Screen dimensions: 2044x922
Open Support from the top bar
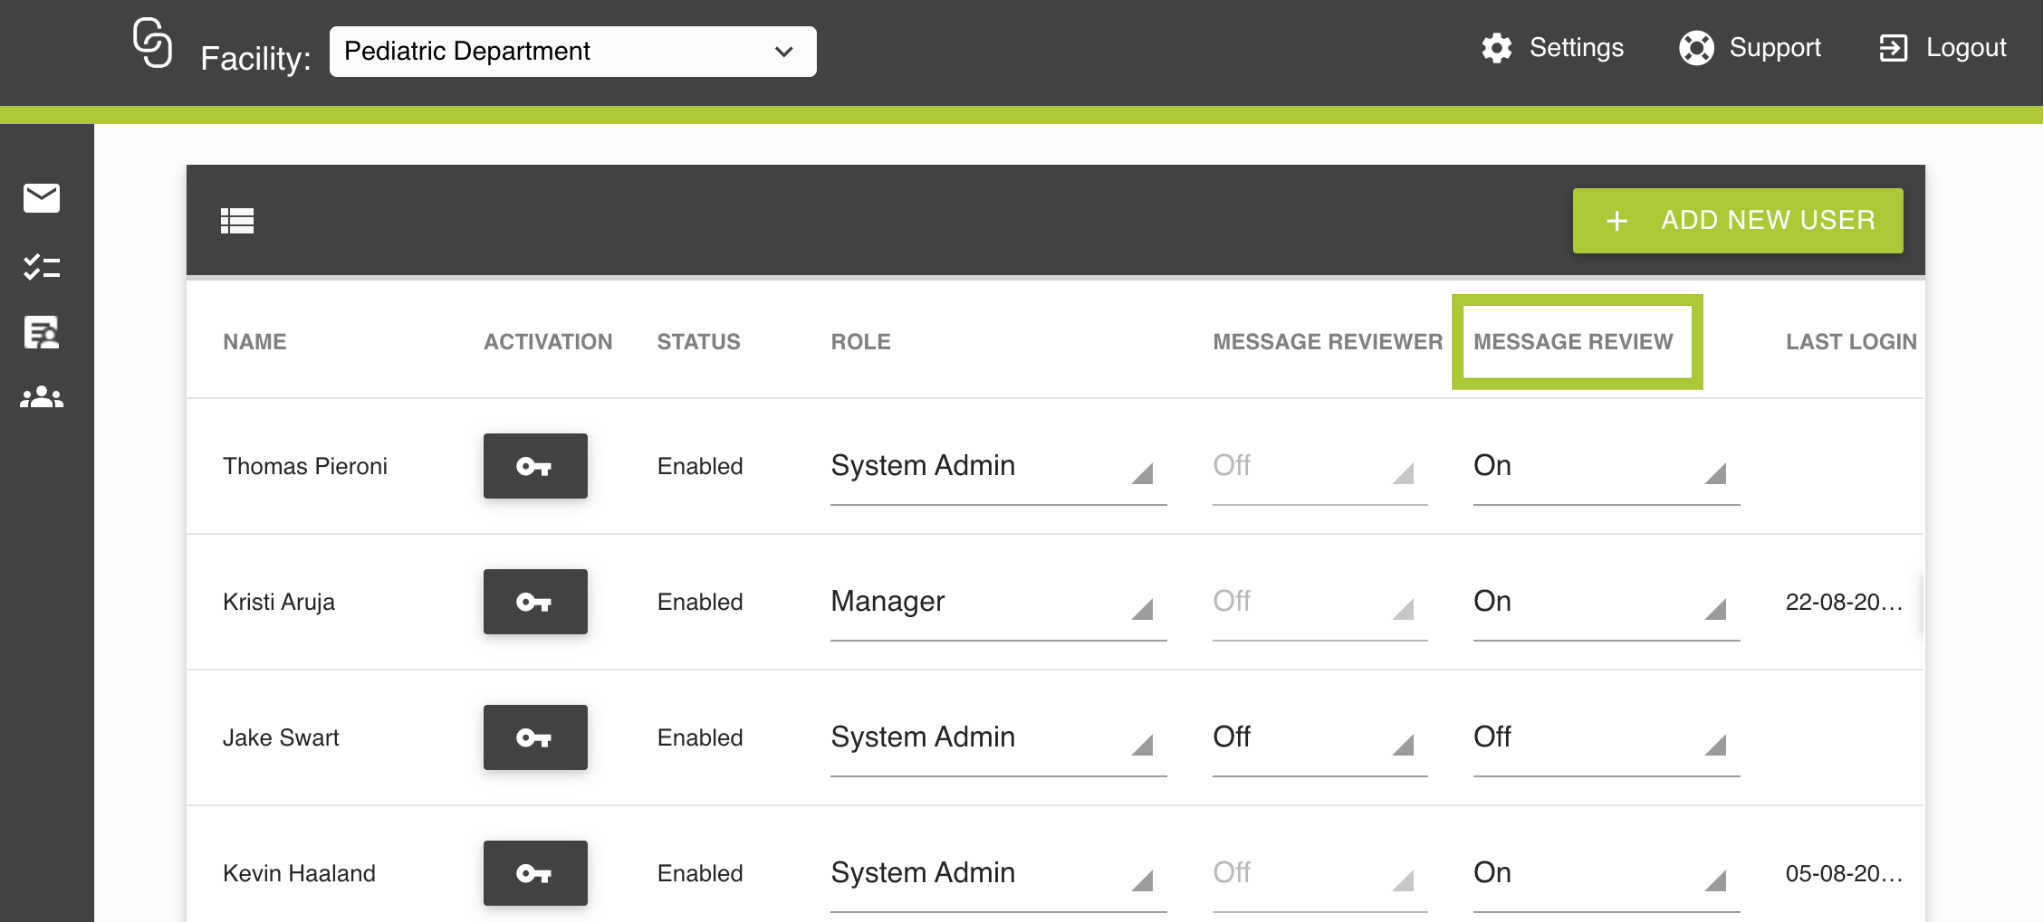[1750, 48]
